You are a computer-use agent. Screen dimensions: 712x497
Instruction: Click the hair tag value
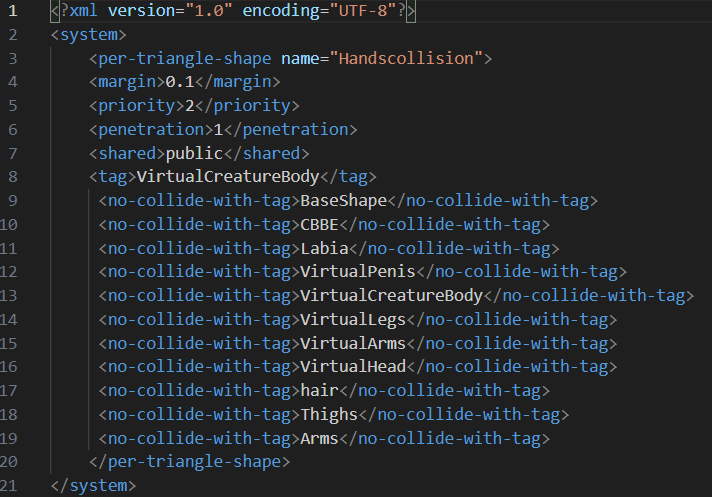(319, 391)
